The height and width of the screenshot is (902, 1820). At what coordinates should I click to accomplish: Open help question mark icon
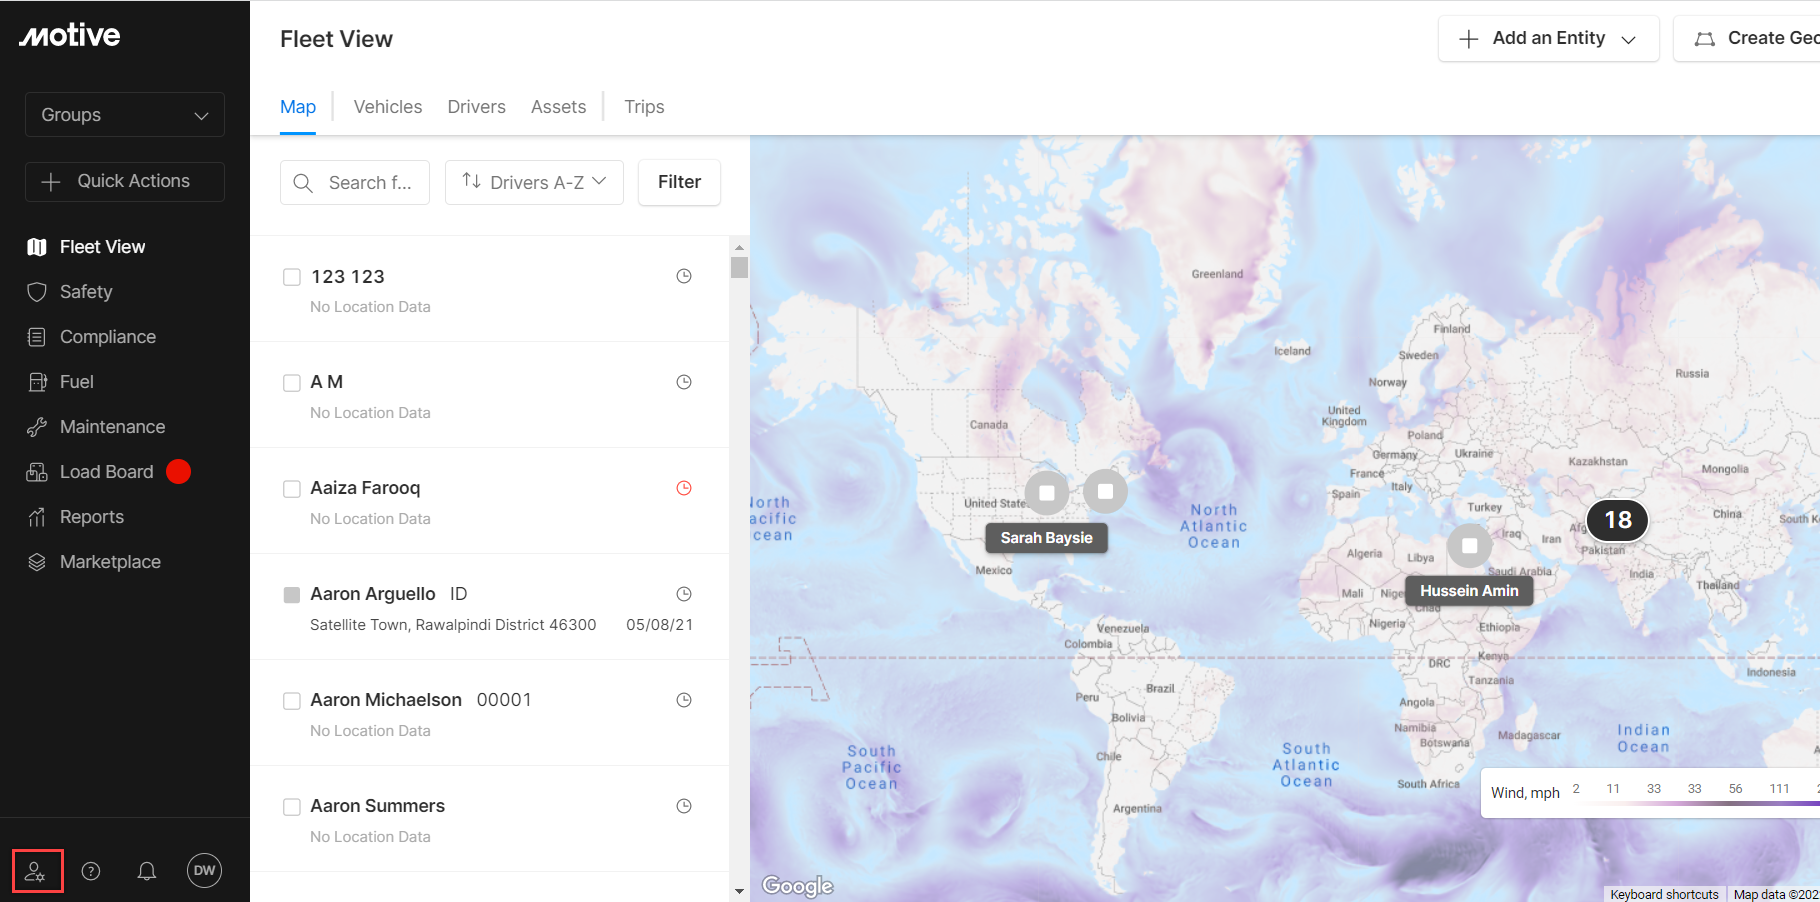click(91, 871)
